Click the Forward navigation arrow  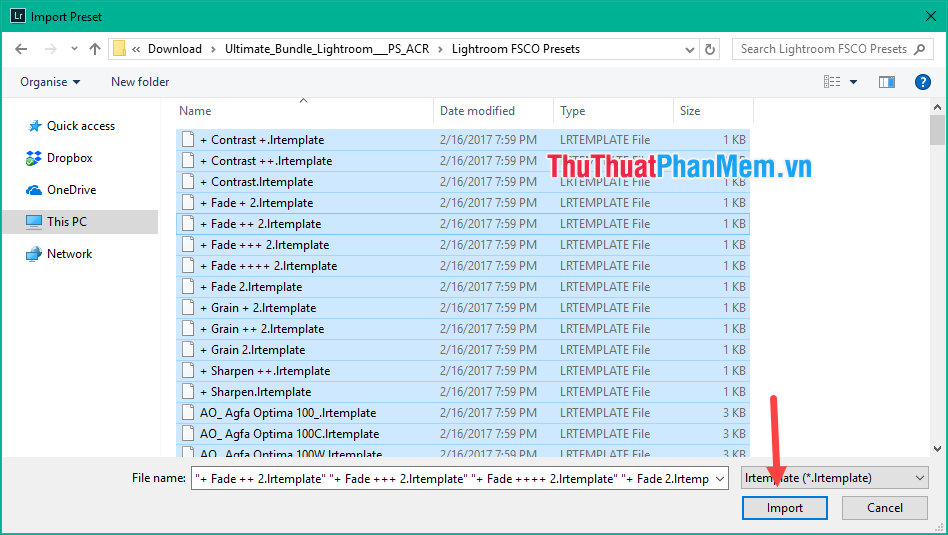coord(51,49)
